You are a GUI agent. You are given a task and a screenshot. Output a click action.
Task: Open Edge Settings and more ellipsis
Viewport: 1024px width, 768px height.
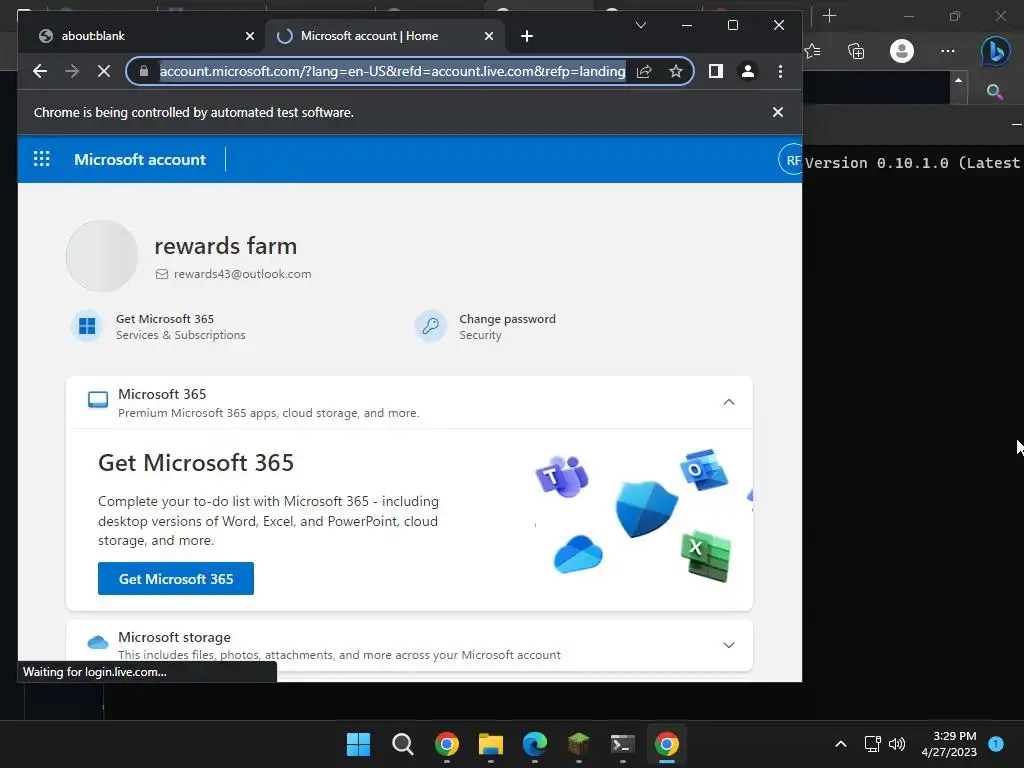948,51
